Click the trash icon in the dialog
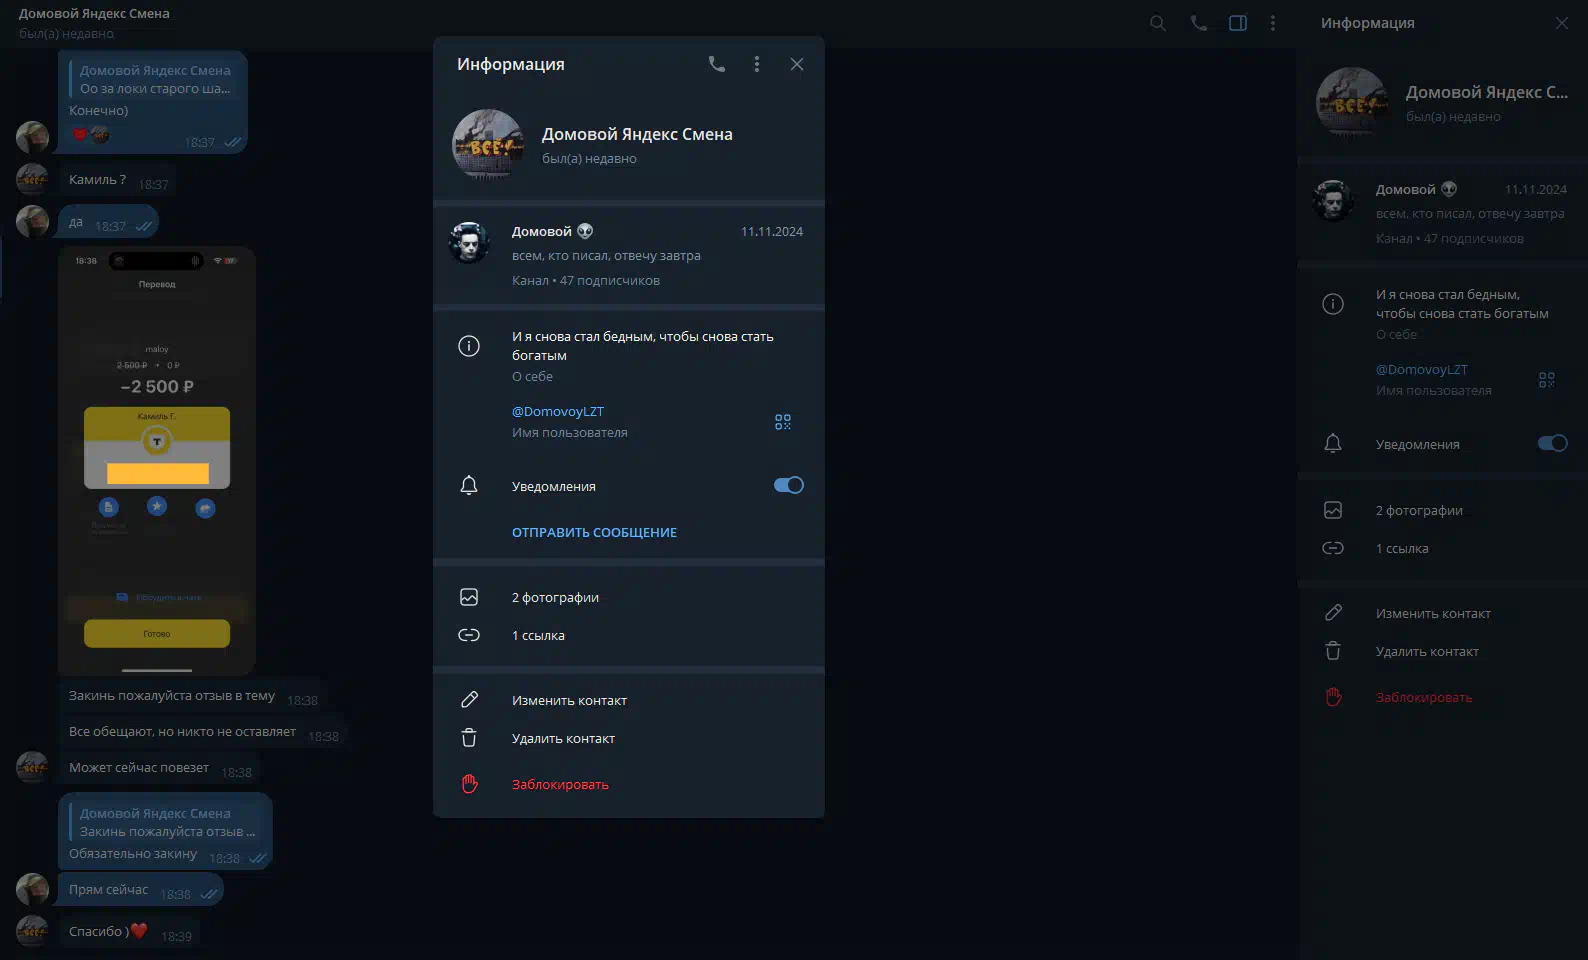 (469, 738)
